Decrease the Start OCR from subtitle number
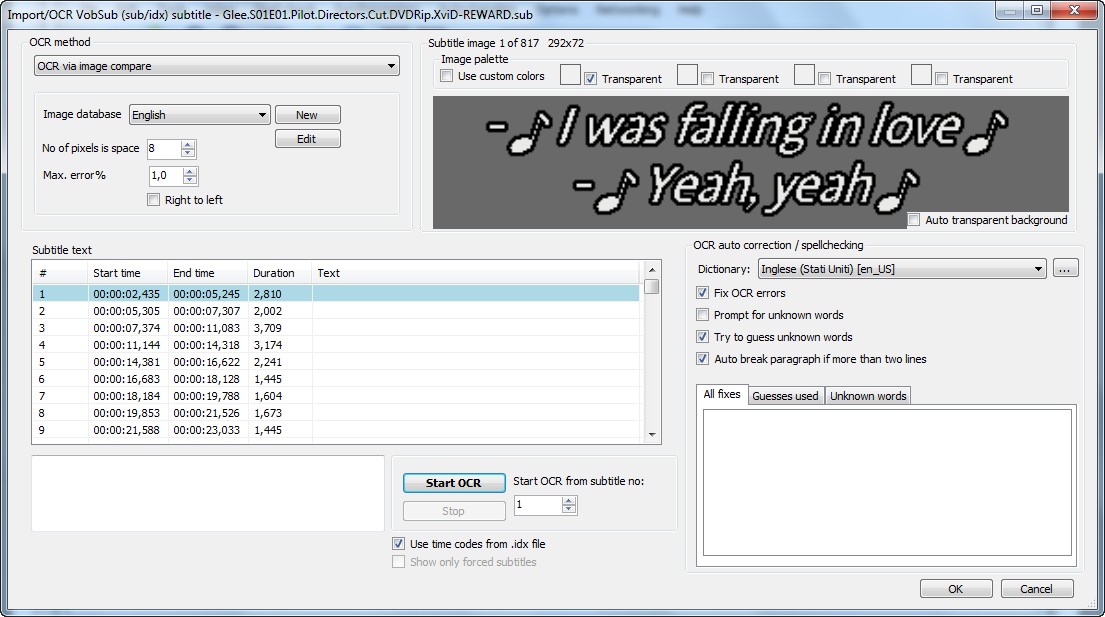Viewport: 1105px width, 617px height. (569, 509)
